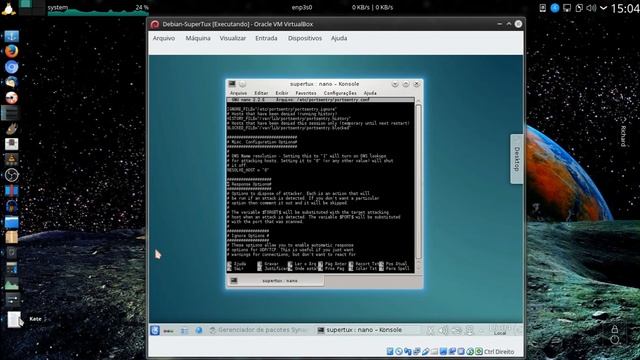Image resolution: width=640 pixels, height=360 pixels.
Task: Open the system monitor graph dock icon
Action: click(x=11, y=284)
